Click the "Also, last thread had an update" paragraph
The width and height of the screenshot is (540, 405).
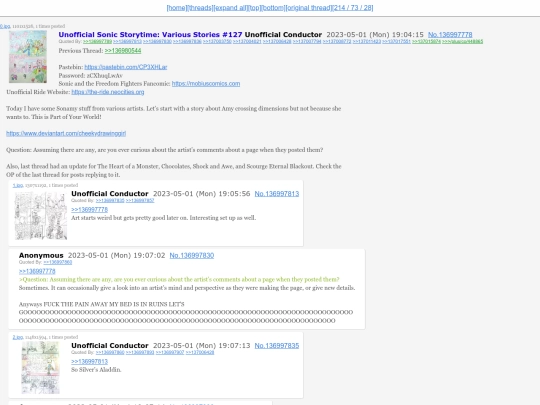point(174,170)
